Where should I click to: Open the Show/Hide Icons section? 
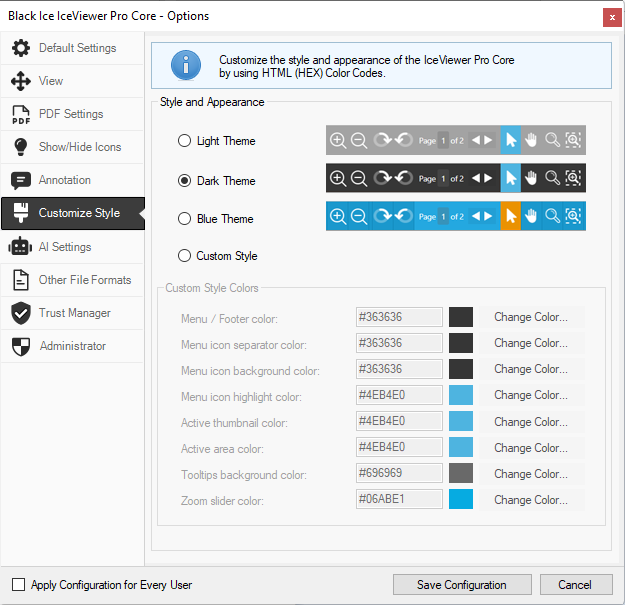tap(72, 147)
